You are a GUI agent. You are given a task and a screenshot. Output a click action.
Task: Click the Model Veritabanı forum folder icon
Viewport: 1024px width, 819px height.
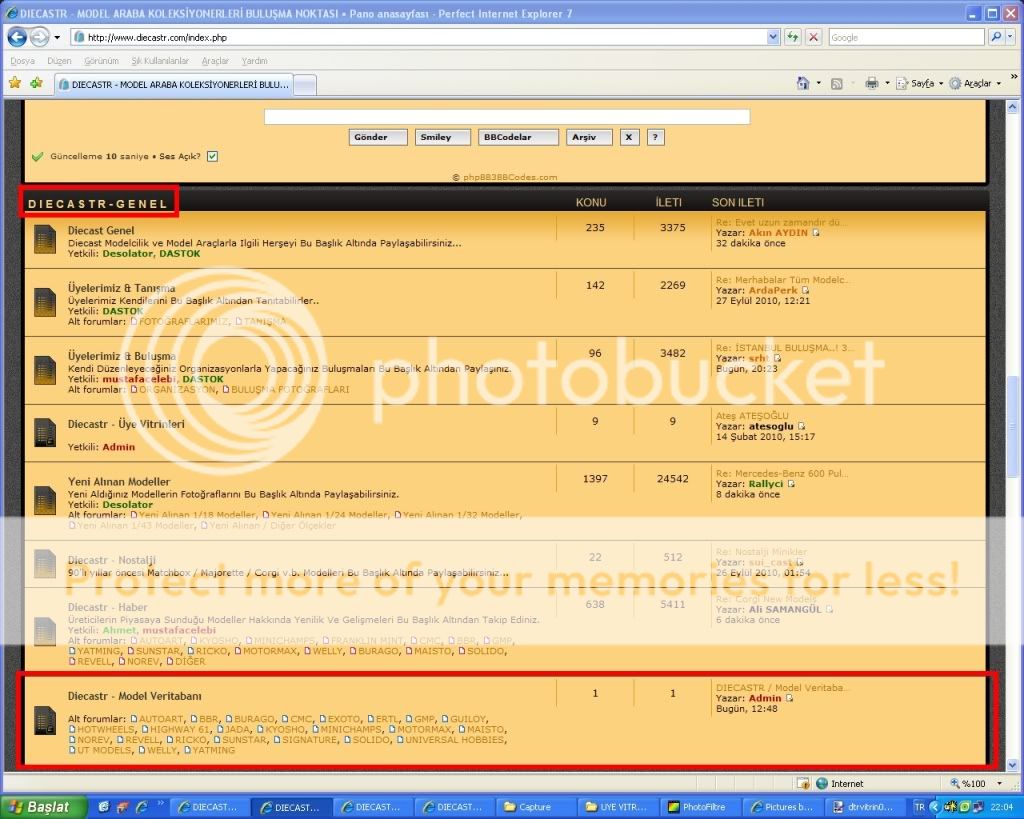[44, 720]
